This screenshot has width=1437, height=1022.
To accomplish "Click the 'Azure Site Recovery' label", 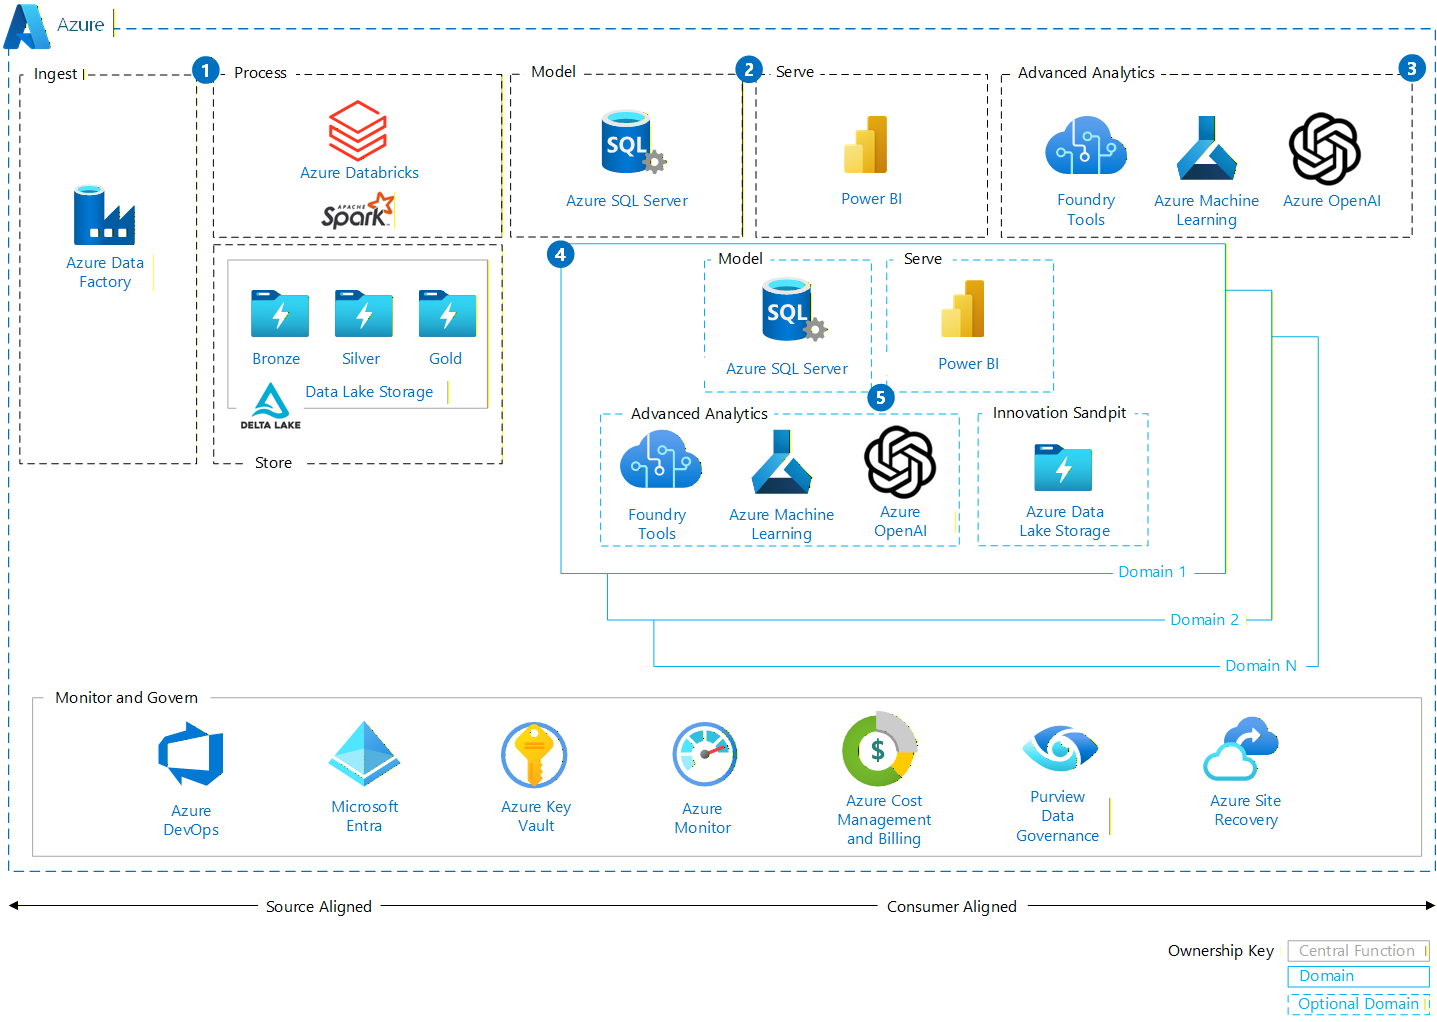I will (x=1245, y=810).
